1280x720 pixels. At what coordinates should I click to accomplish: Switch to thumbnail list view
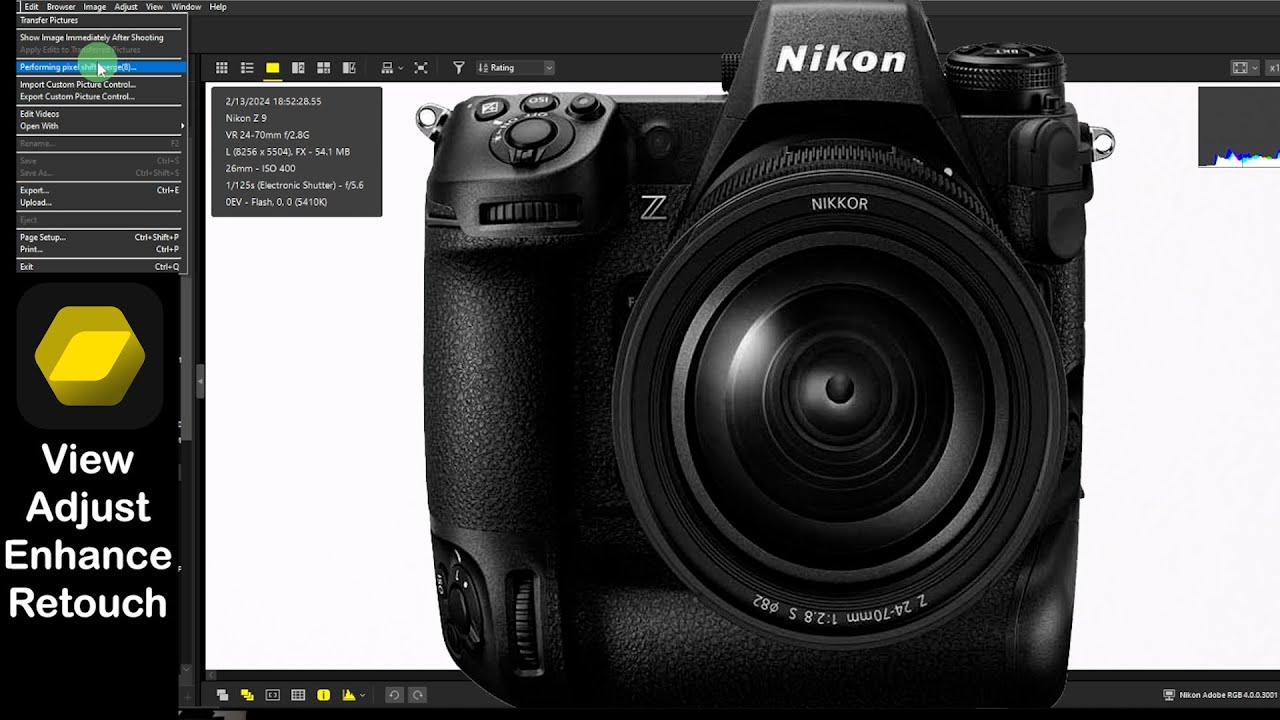click(247, 68)
